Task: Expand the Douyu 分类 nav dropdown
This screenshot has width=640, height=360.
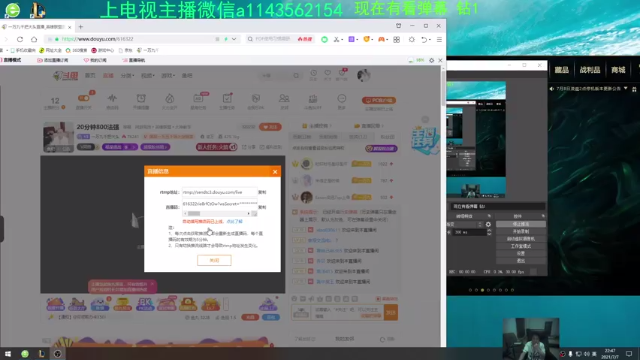Action: [x=127, y=76]
